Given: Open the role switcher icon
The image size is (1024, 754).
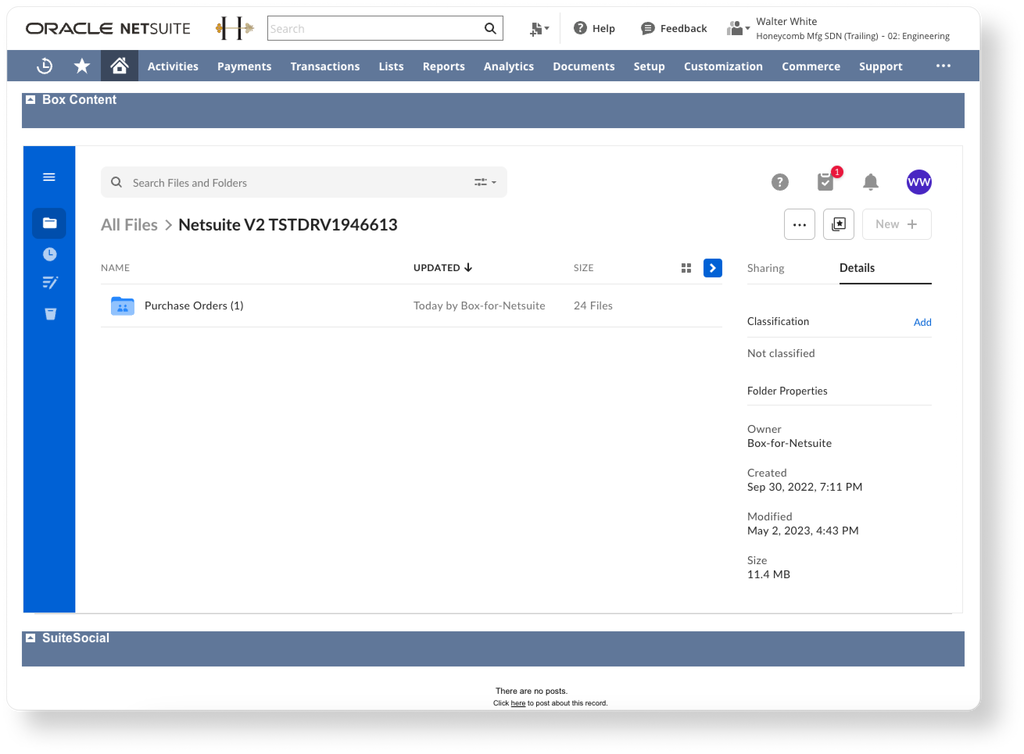Looking at the screenshot, I should coord(738,29).
